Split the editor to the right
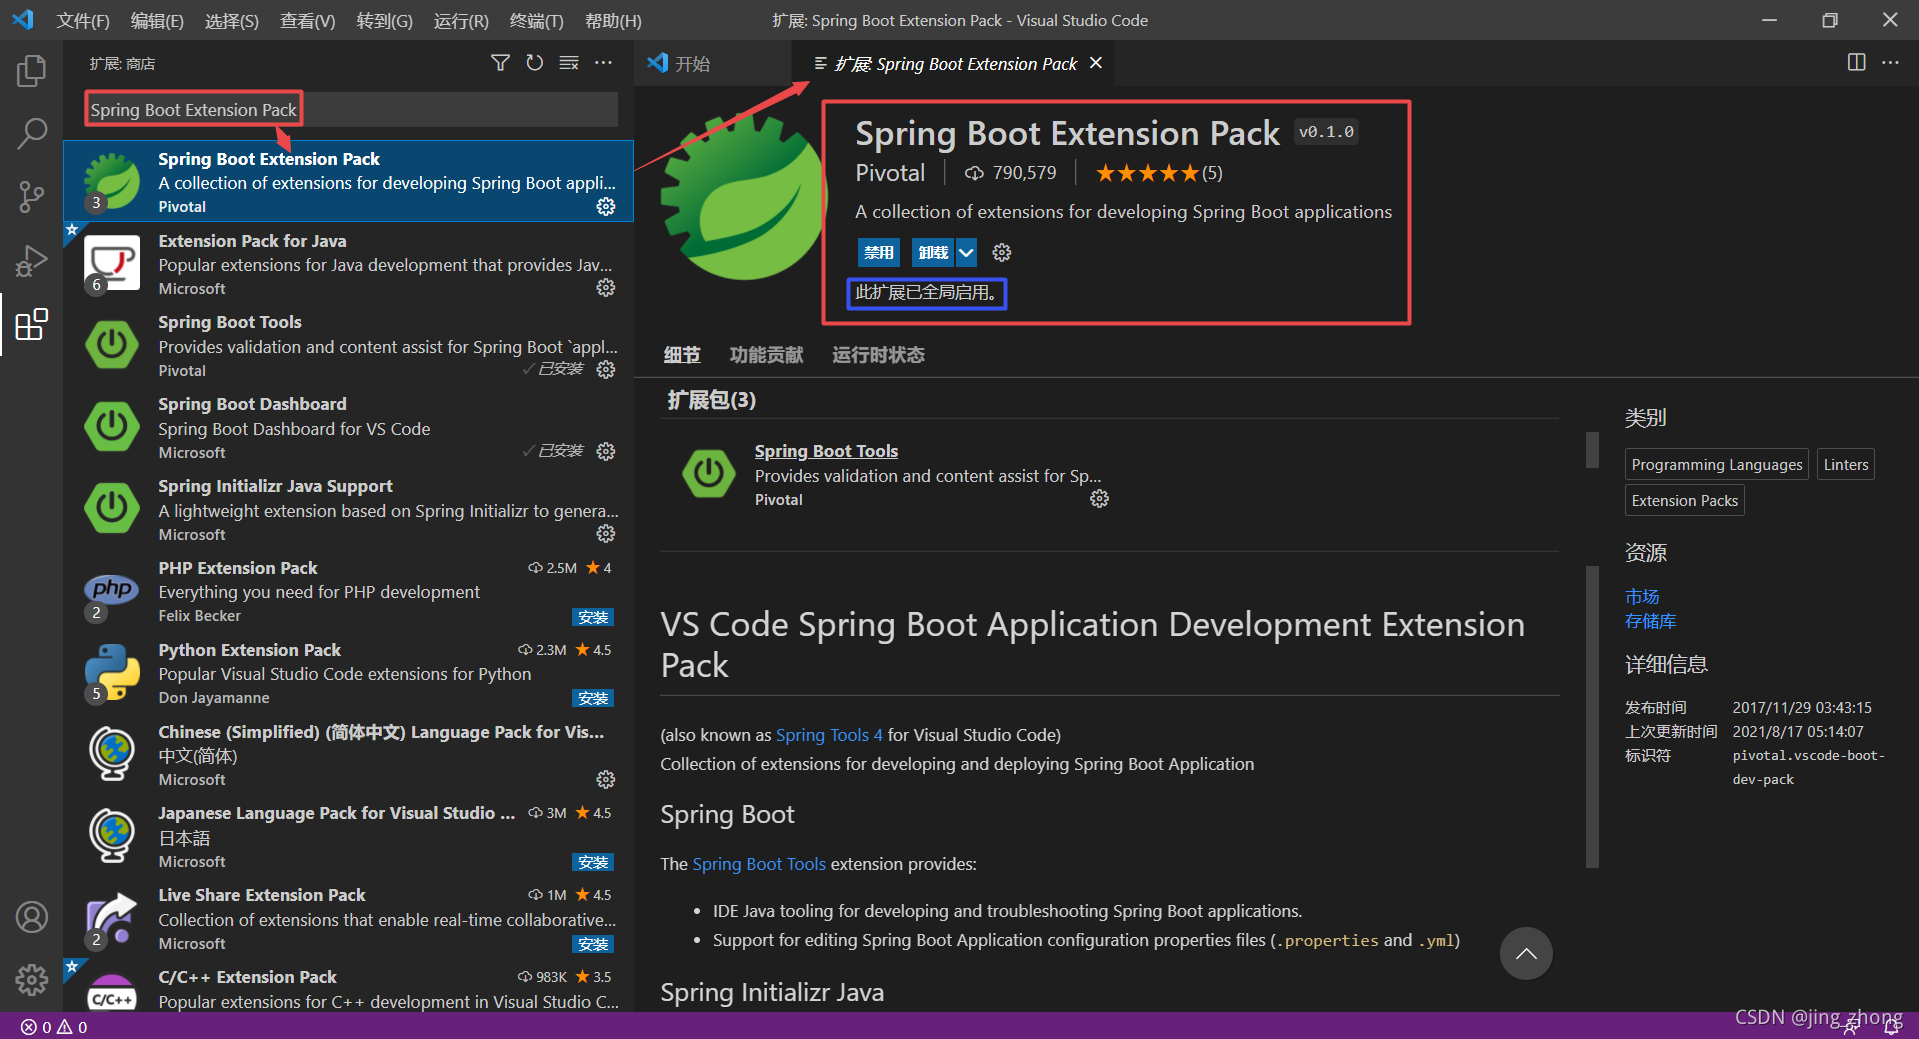 1856,63
